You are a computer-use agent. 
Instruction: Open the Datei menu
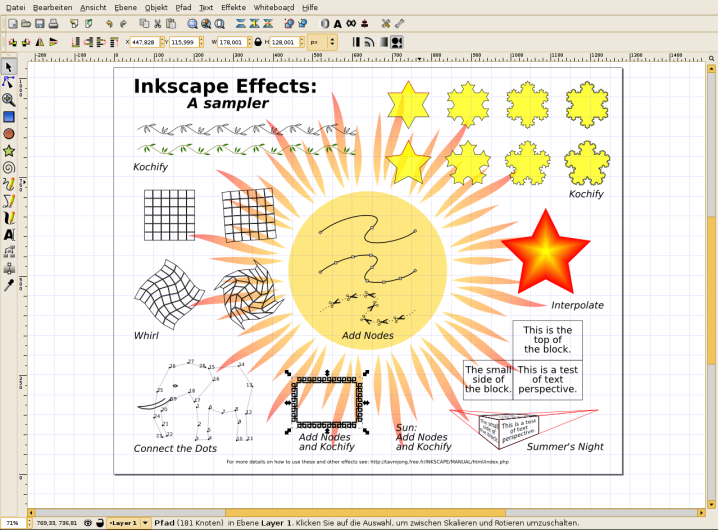coord(16,7)
